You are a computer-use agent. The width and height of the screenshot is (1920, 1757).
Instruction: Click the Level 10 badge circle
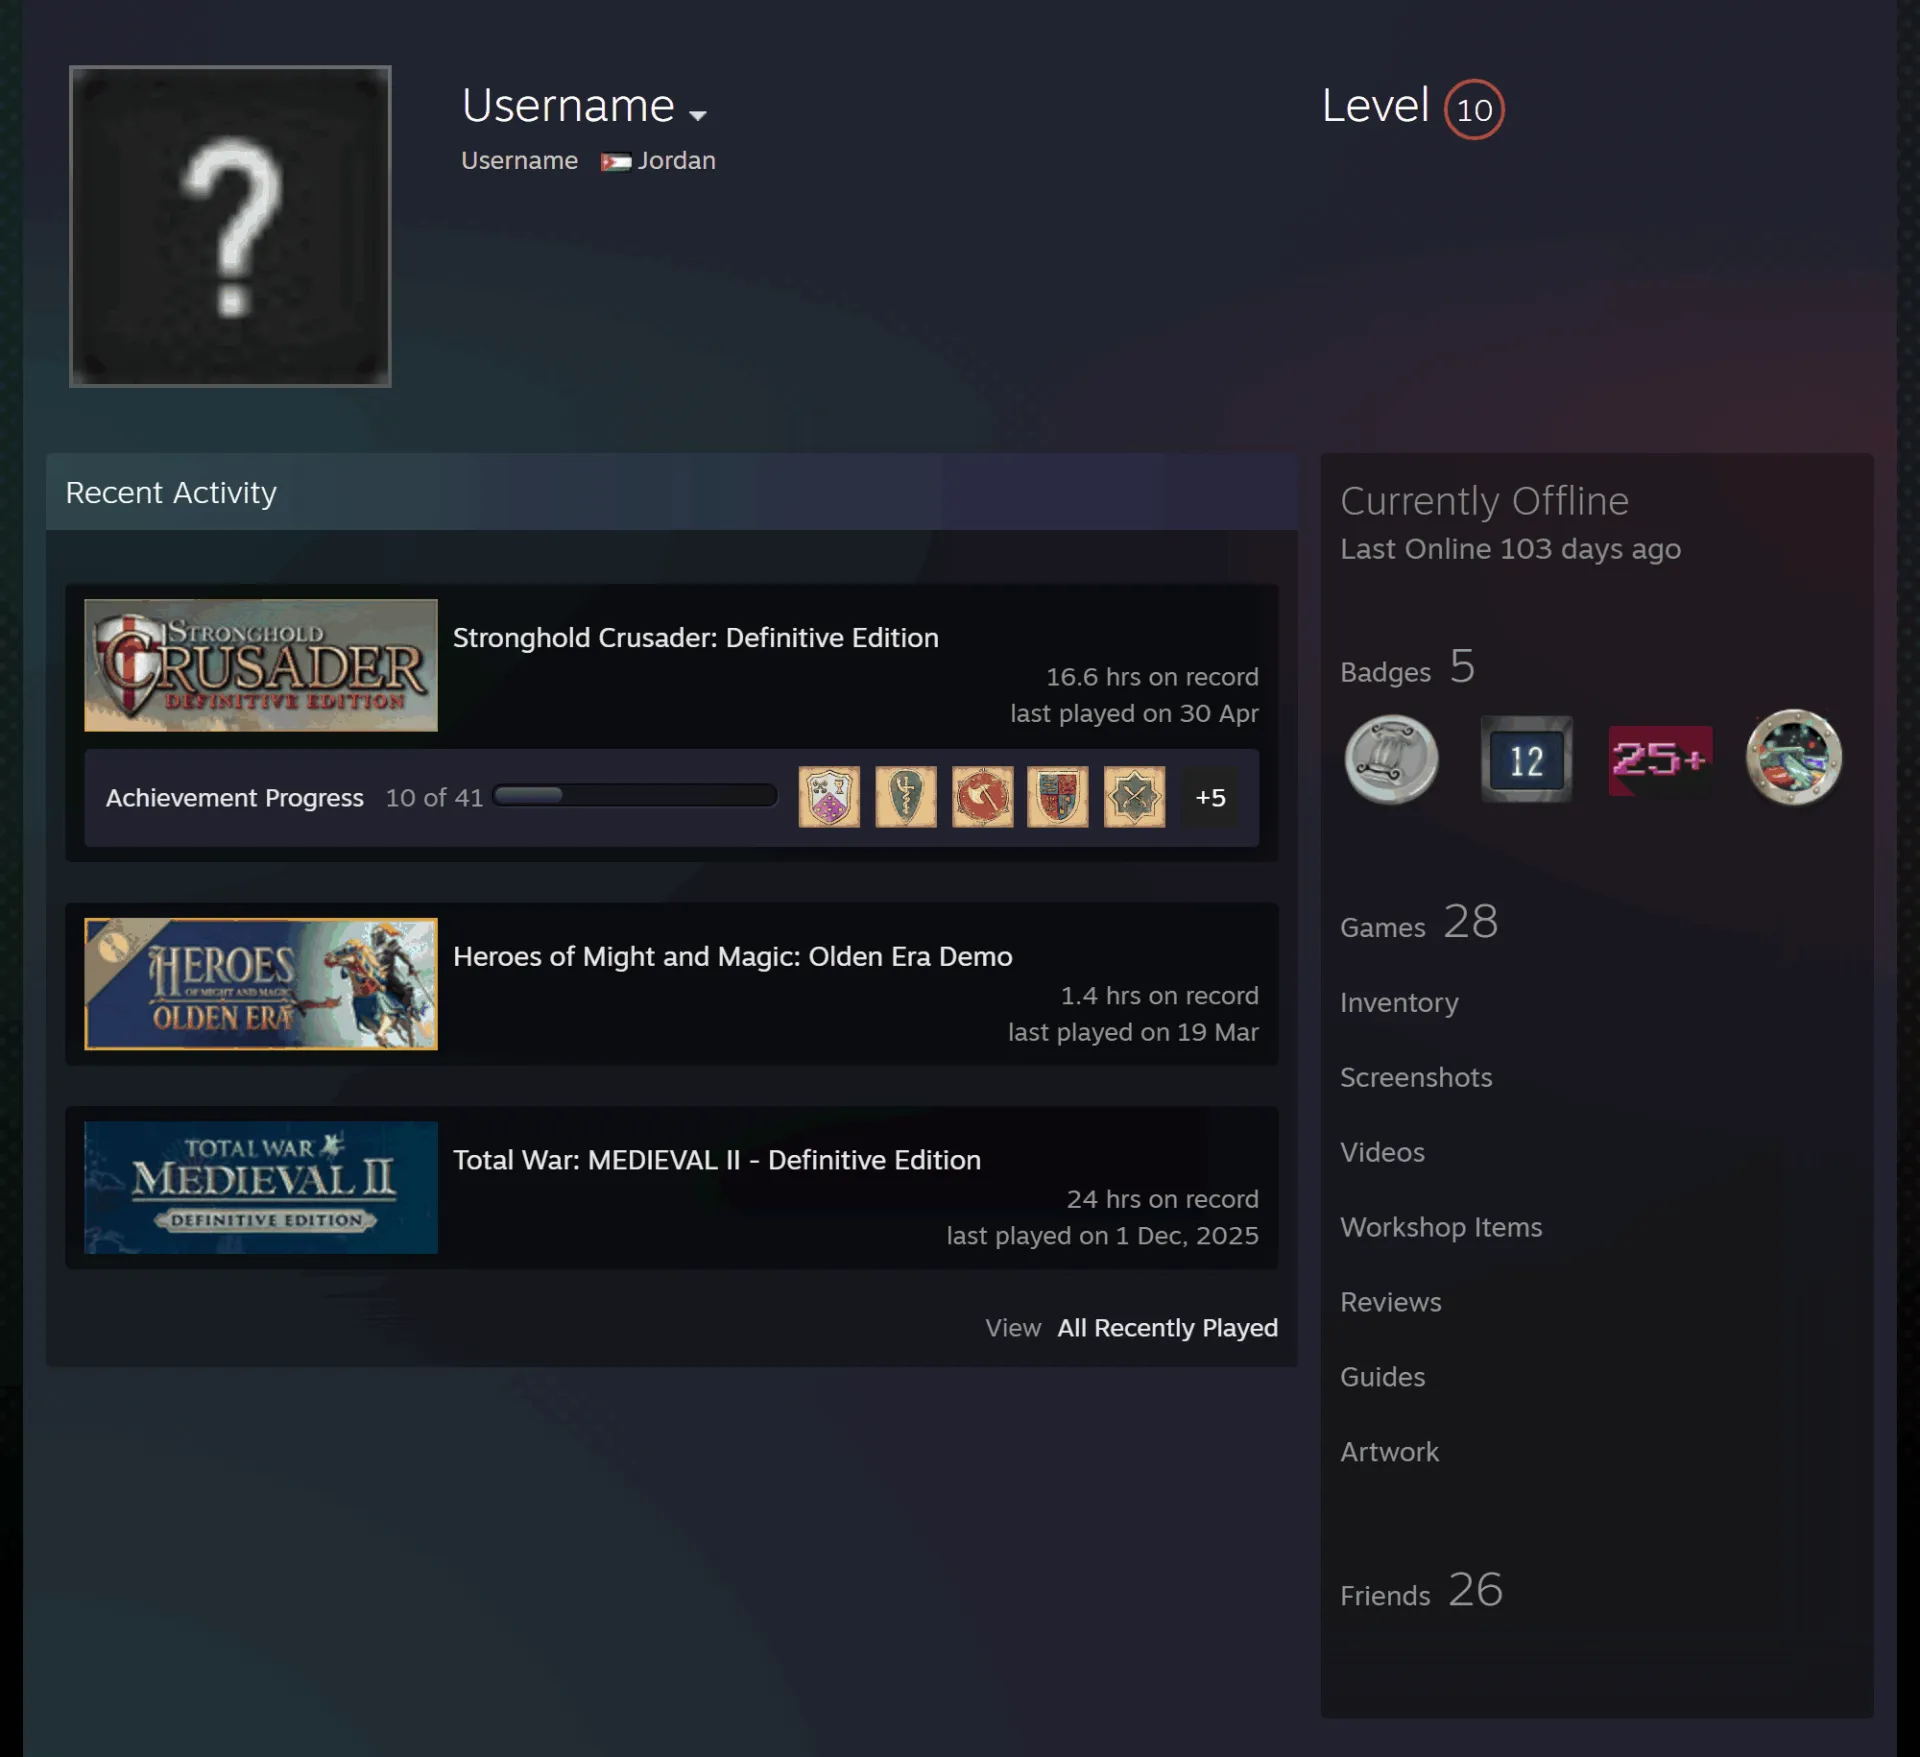[x=1474, y=109]
